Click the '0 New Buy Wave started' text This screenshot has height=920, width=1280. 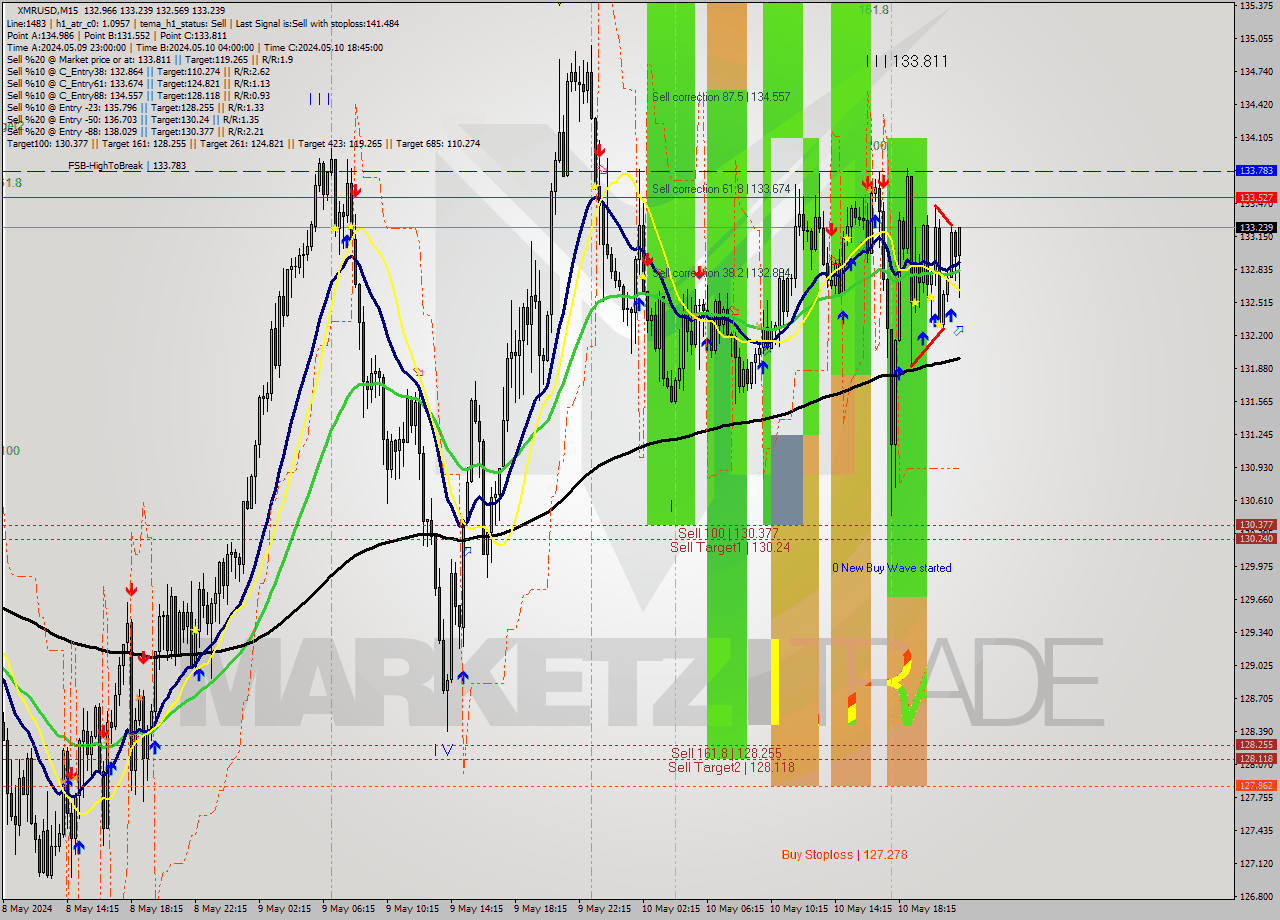pos(892,568)
